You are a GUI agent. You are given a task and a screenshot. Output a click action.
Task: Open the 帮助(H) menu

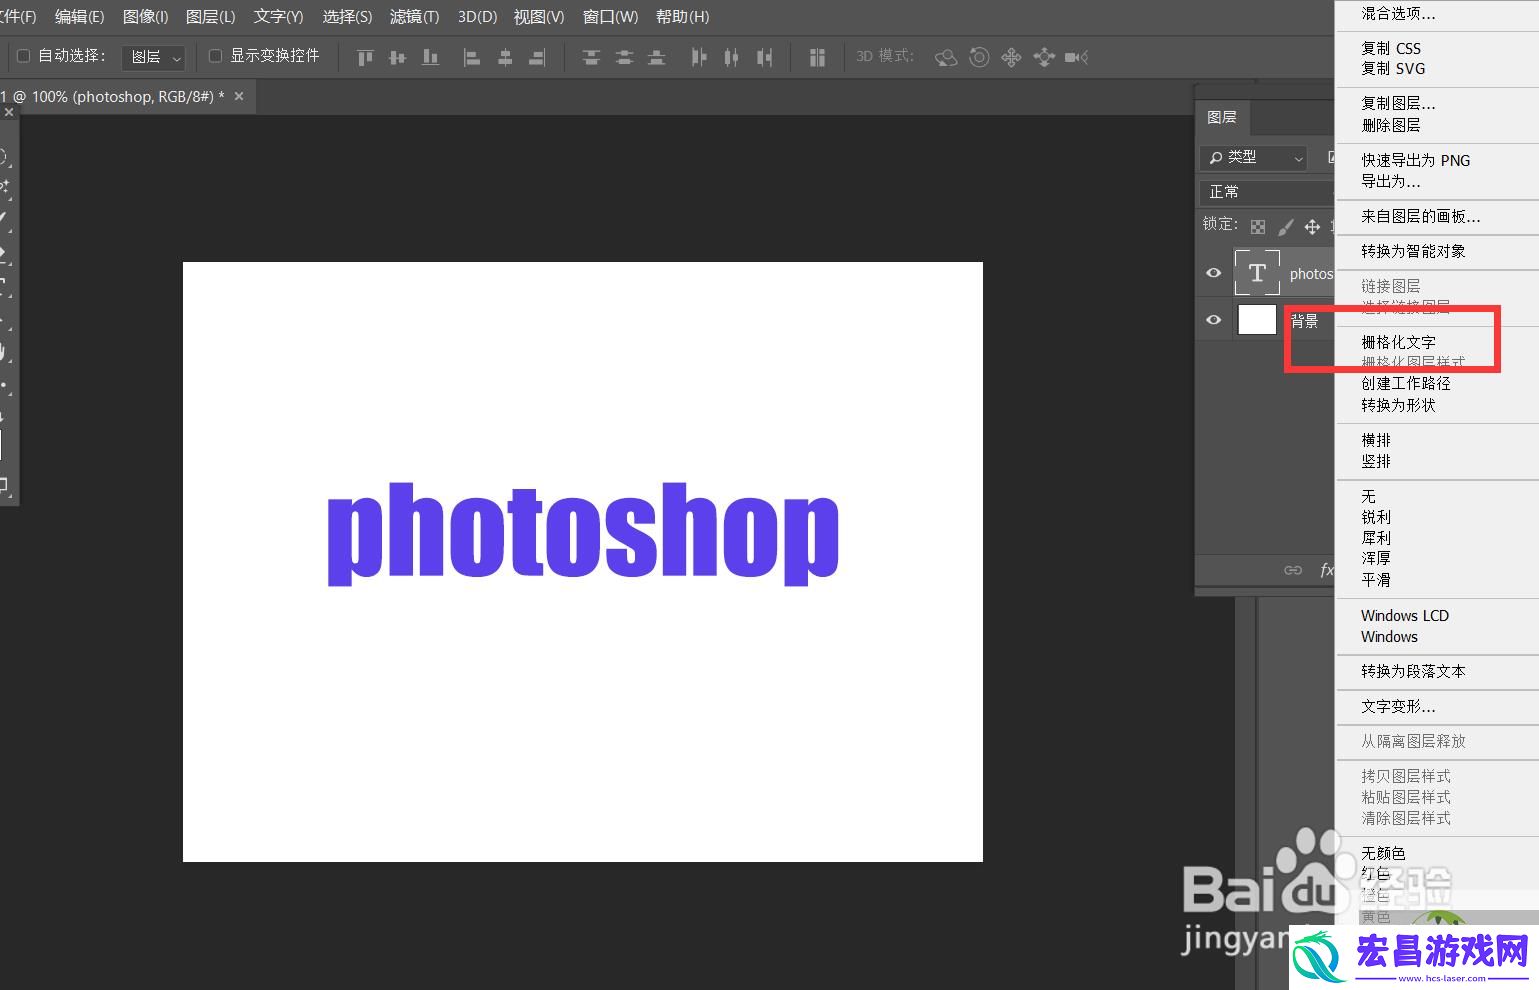pos(682,16)
